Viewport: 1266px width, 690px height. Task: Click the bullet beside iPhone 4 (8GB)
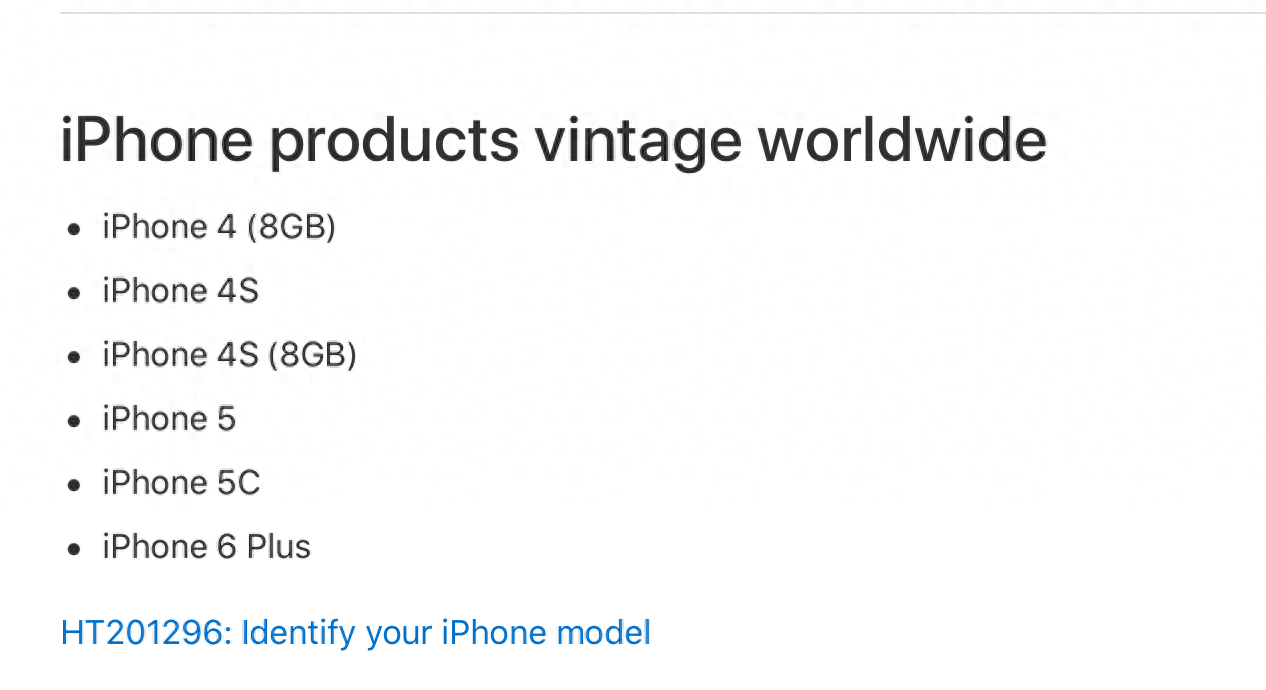pyautogui.click(x=74, y=229)
